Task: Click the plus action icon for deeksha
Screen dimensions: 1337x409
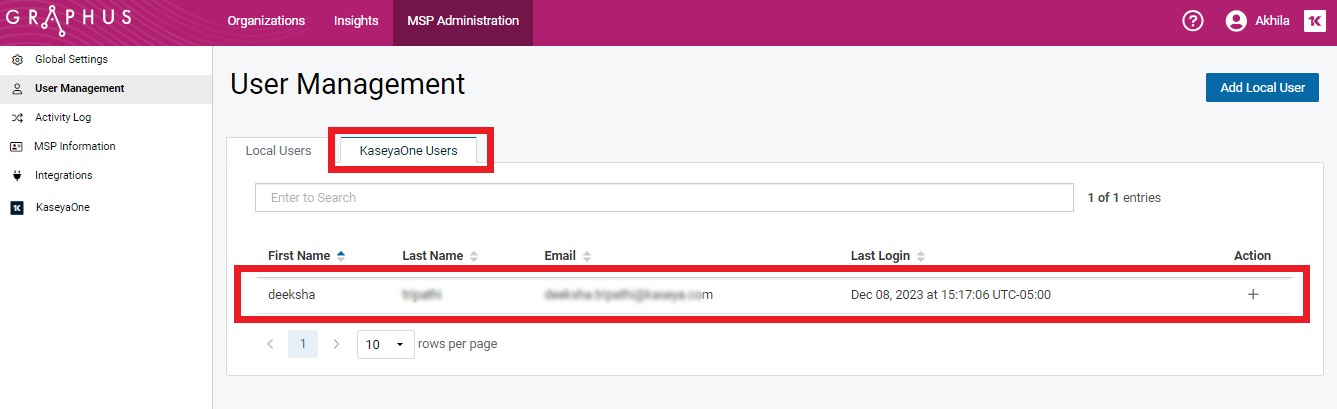Action: [x=1252, y=295]
